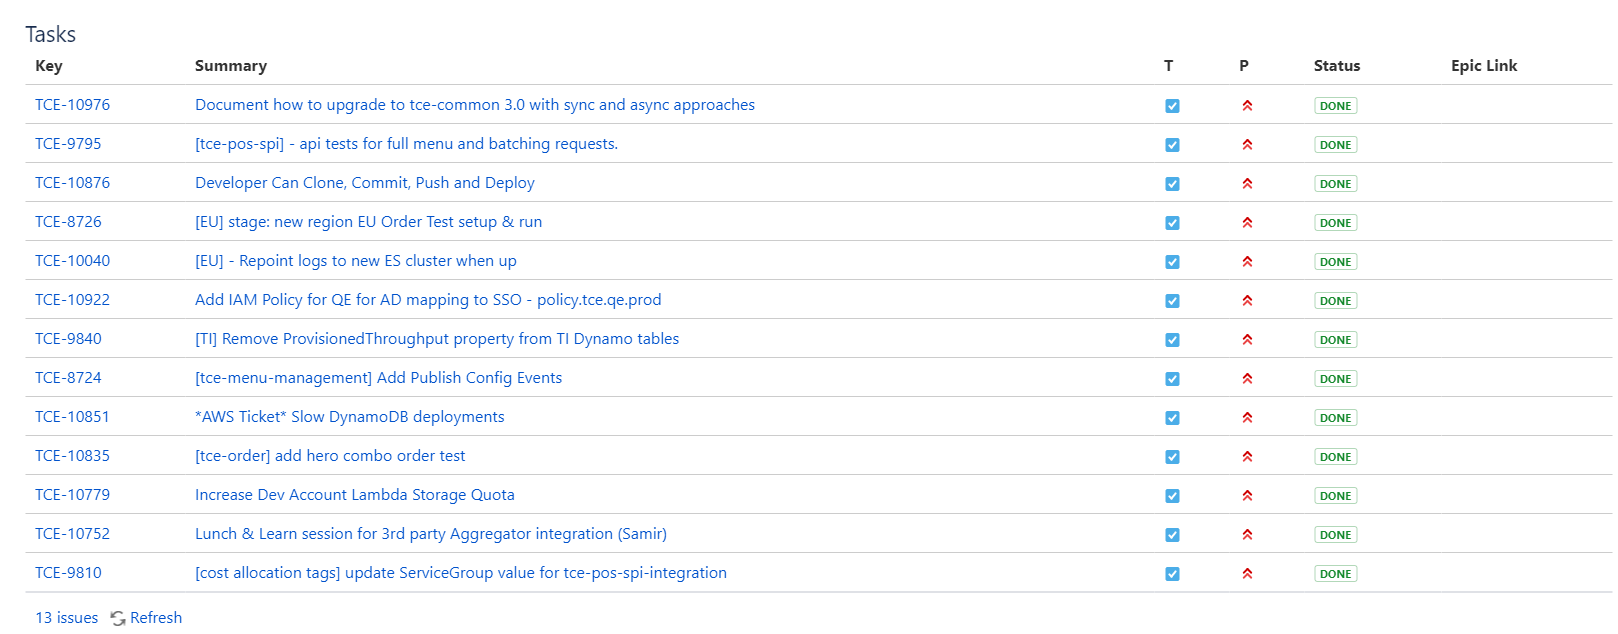This screenshot has height=634, width=1618.
Task: Click the red priority arrows for TCE-10040
Action: click(1247, 262)
